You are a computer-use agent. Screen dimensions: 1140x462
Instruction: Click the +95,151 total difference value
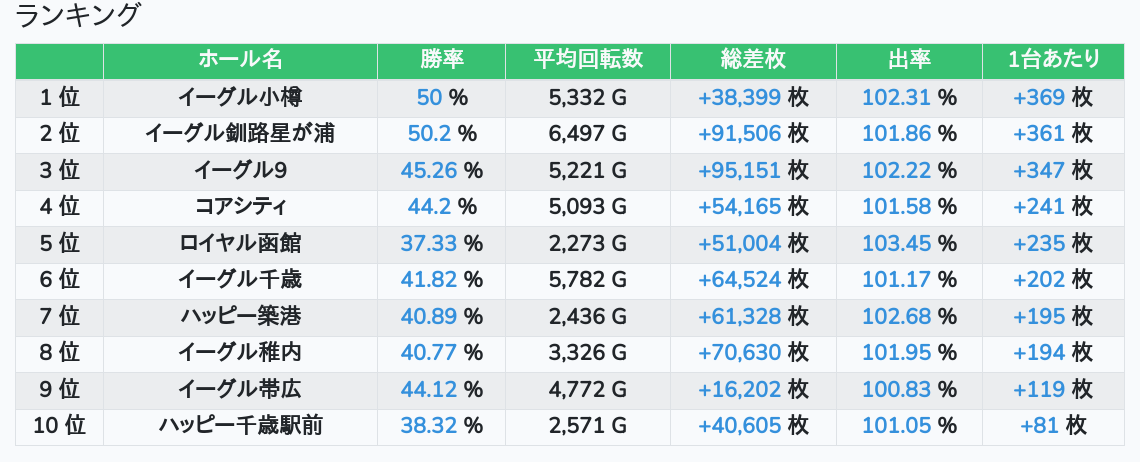pos(739,171)
